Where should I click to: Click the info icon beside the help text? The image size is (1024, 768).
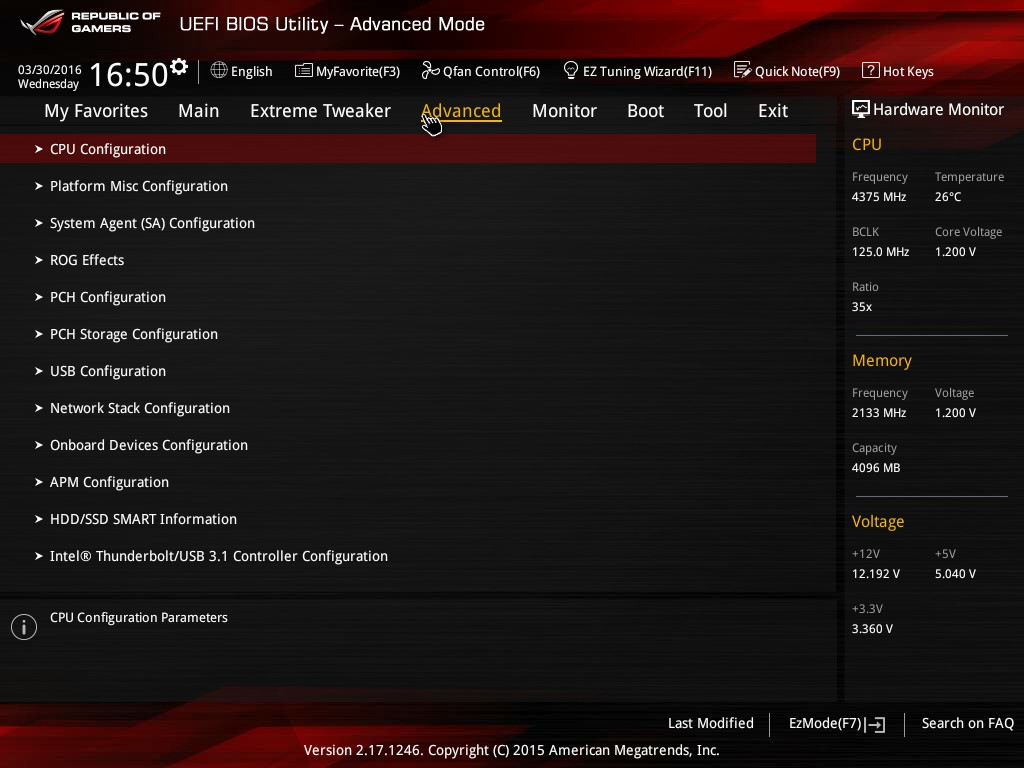[24, 627]
